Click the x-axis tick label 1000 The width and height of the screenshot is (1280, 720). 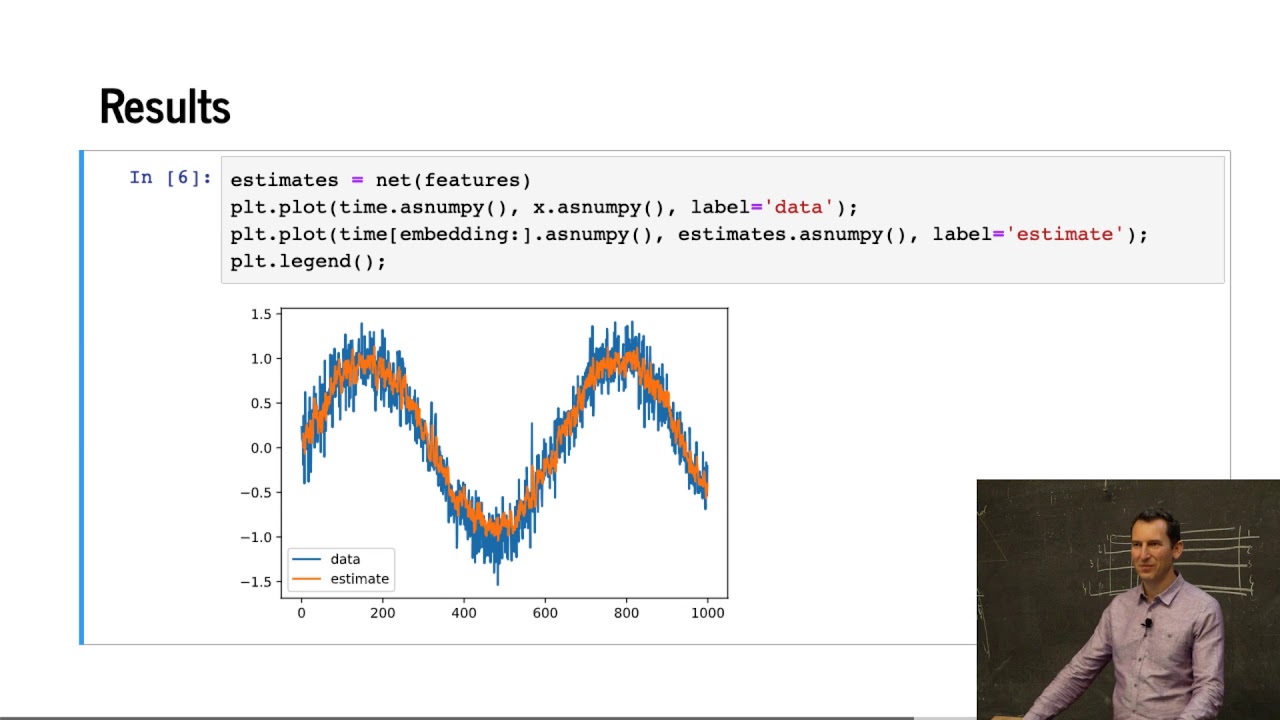(x=707, y=613)
